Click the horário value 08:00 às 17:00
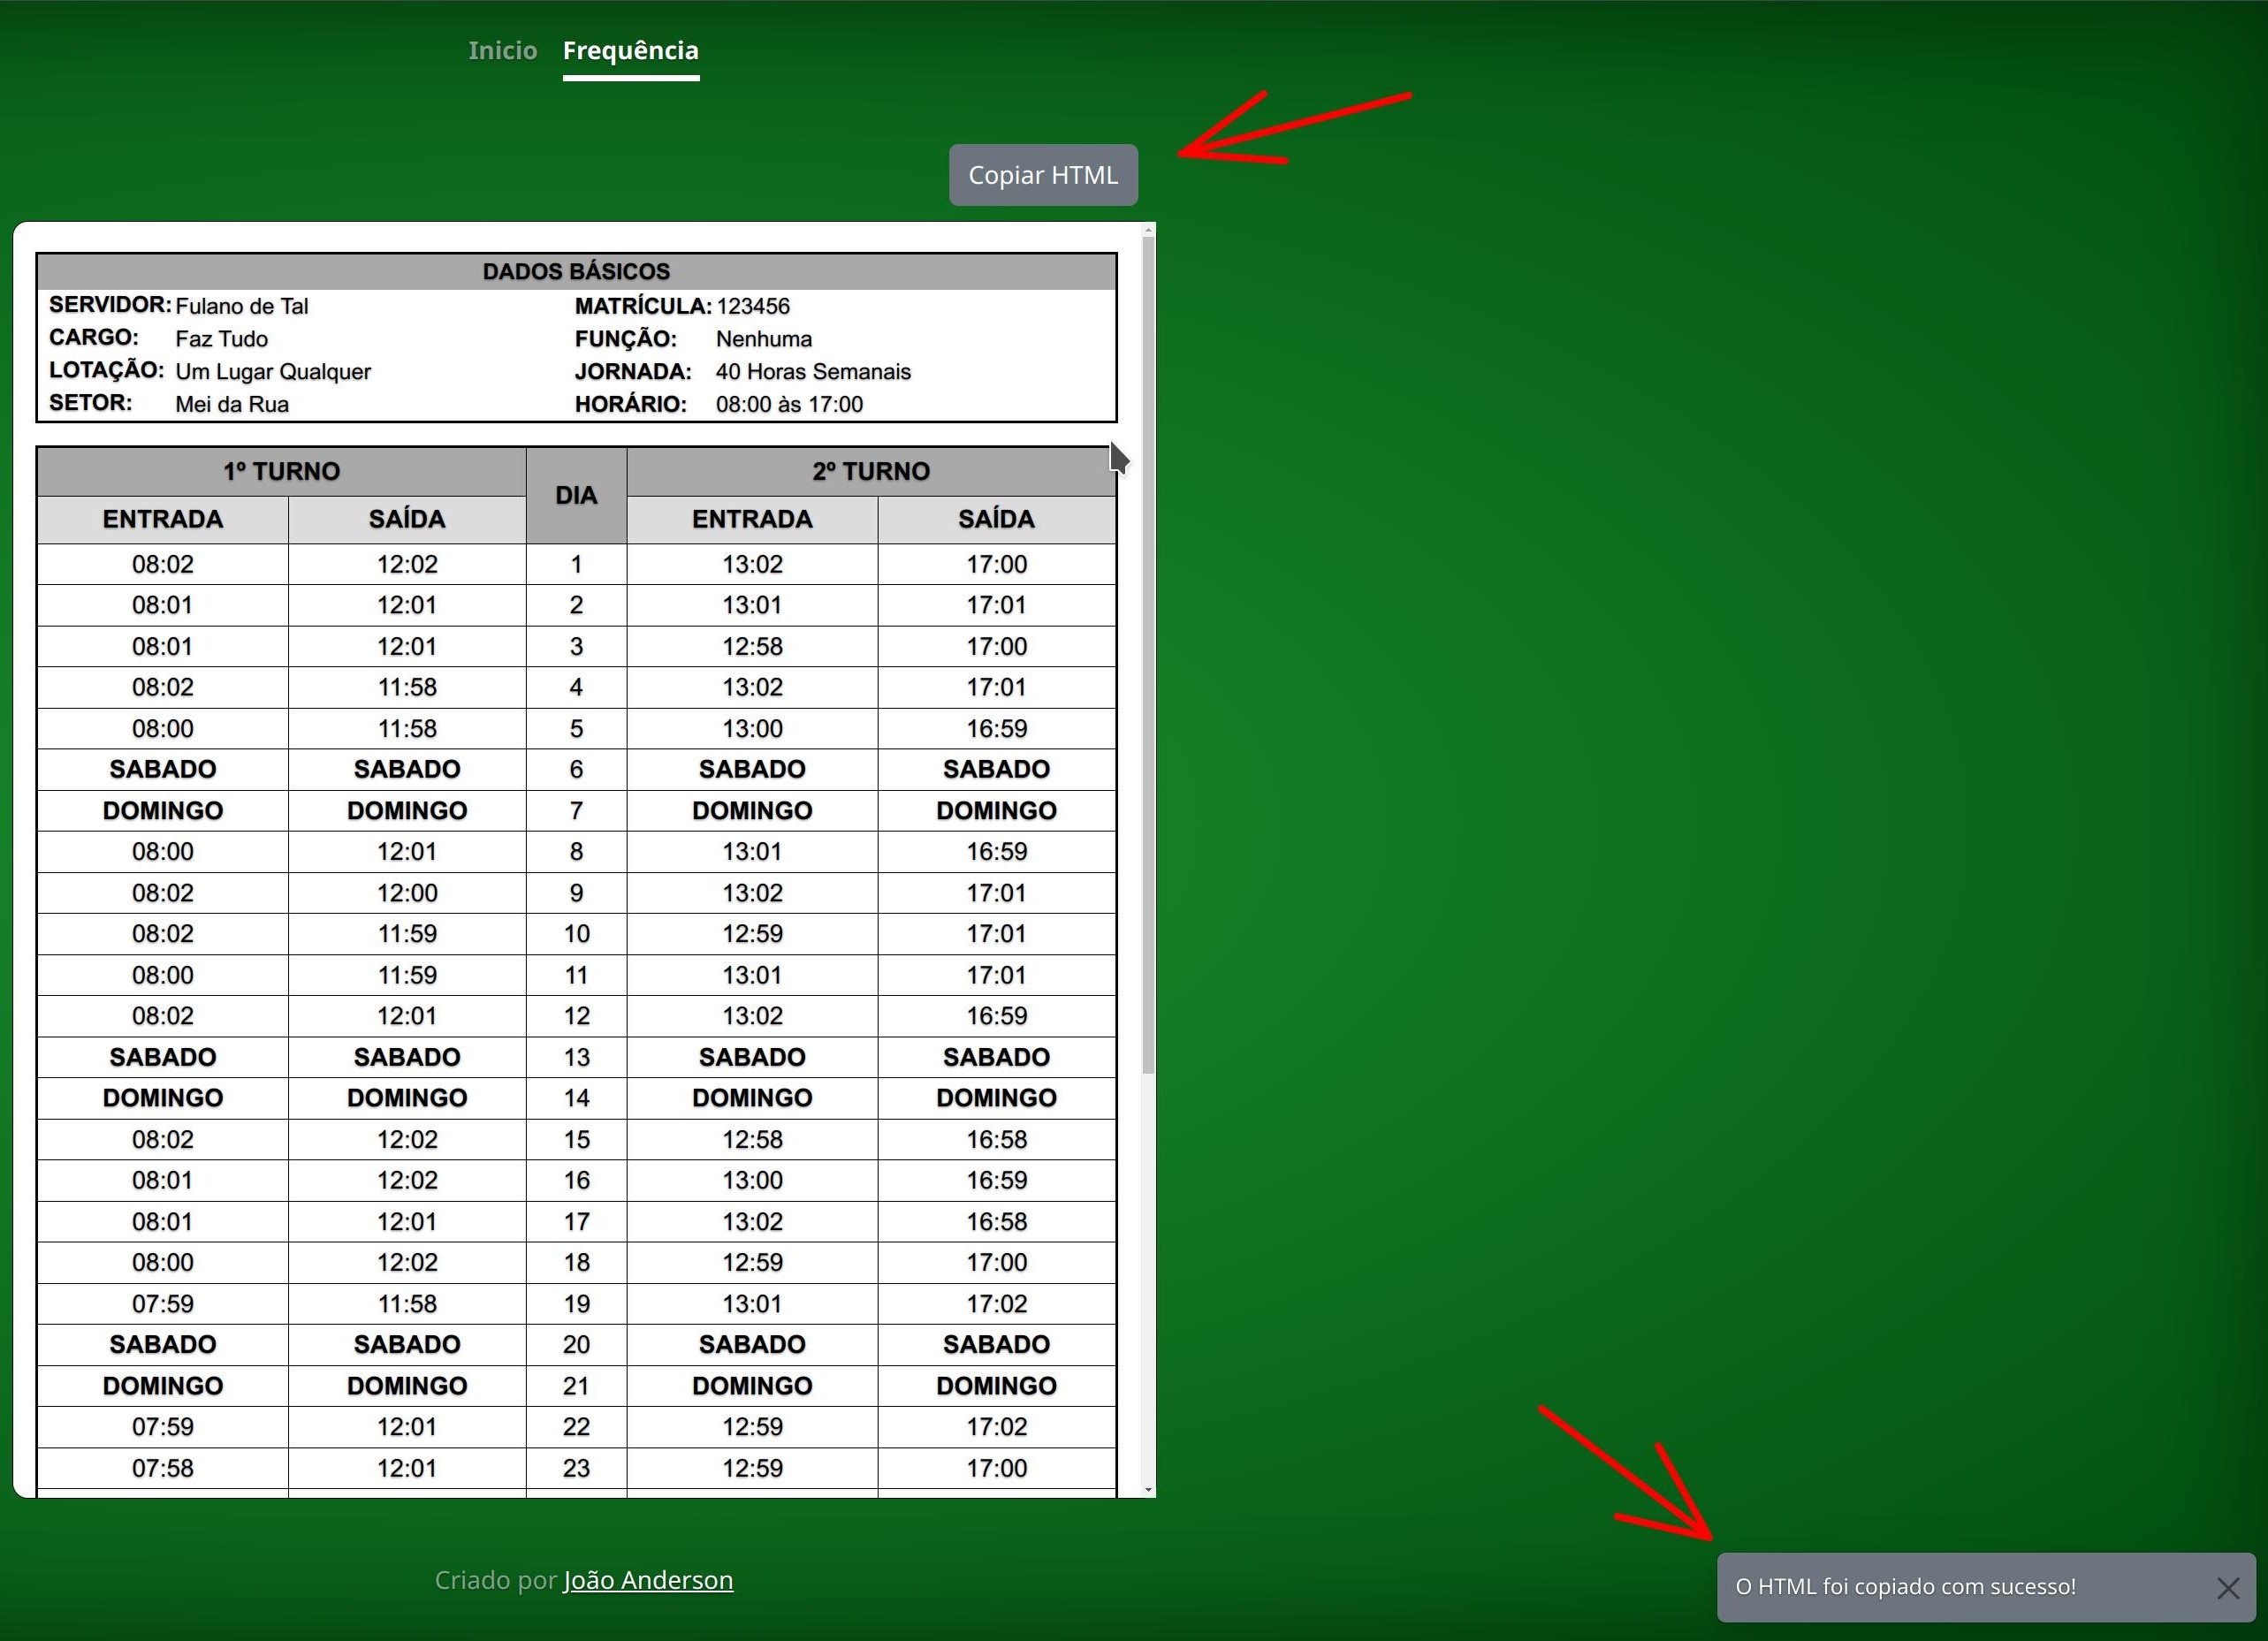Screen dimensions: 2268x1641 click(x=788, y=404)
